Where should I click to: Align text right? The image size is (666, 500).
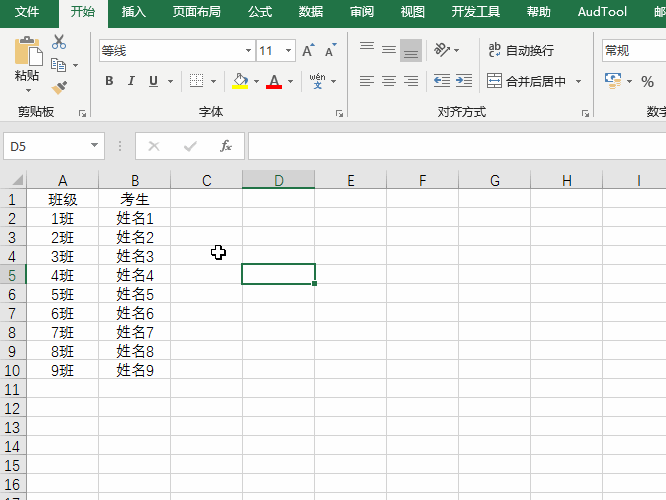point(411,81)
